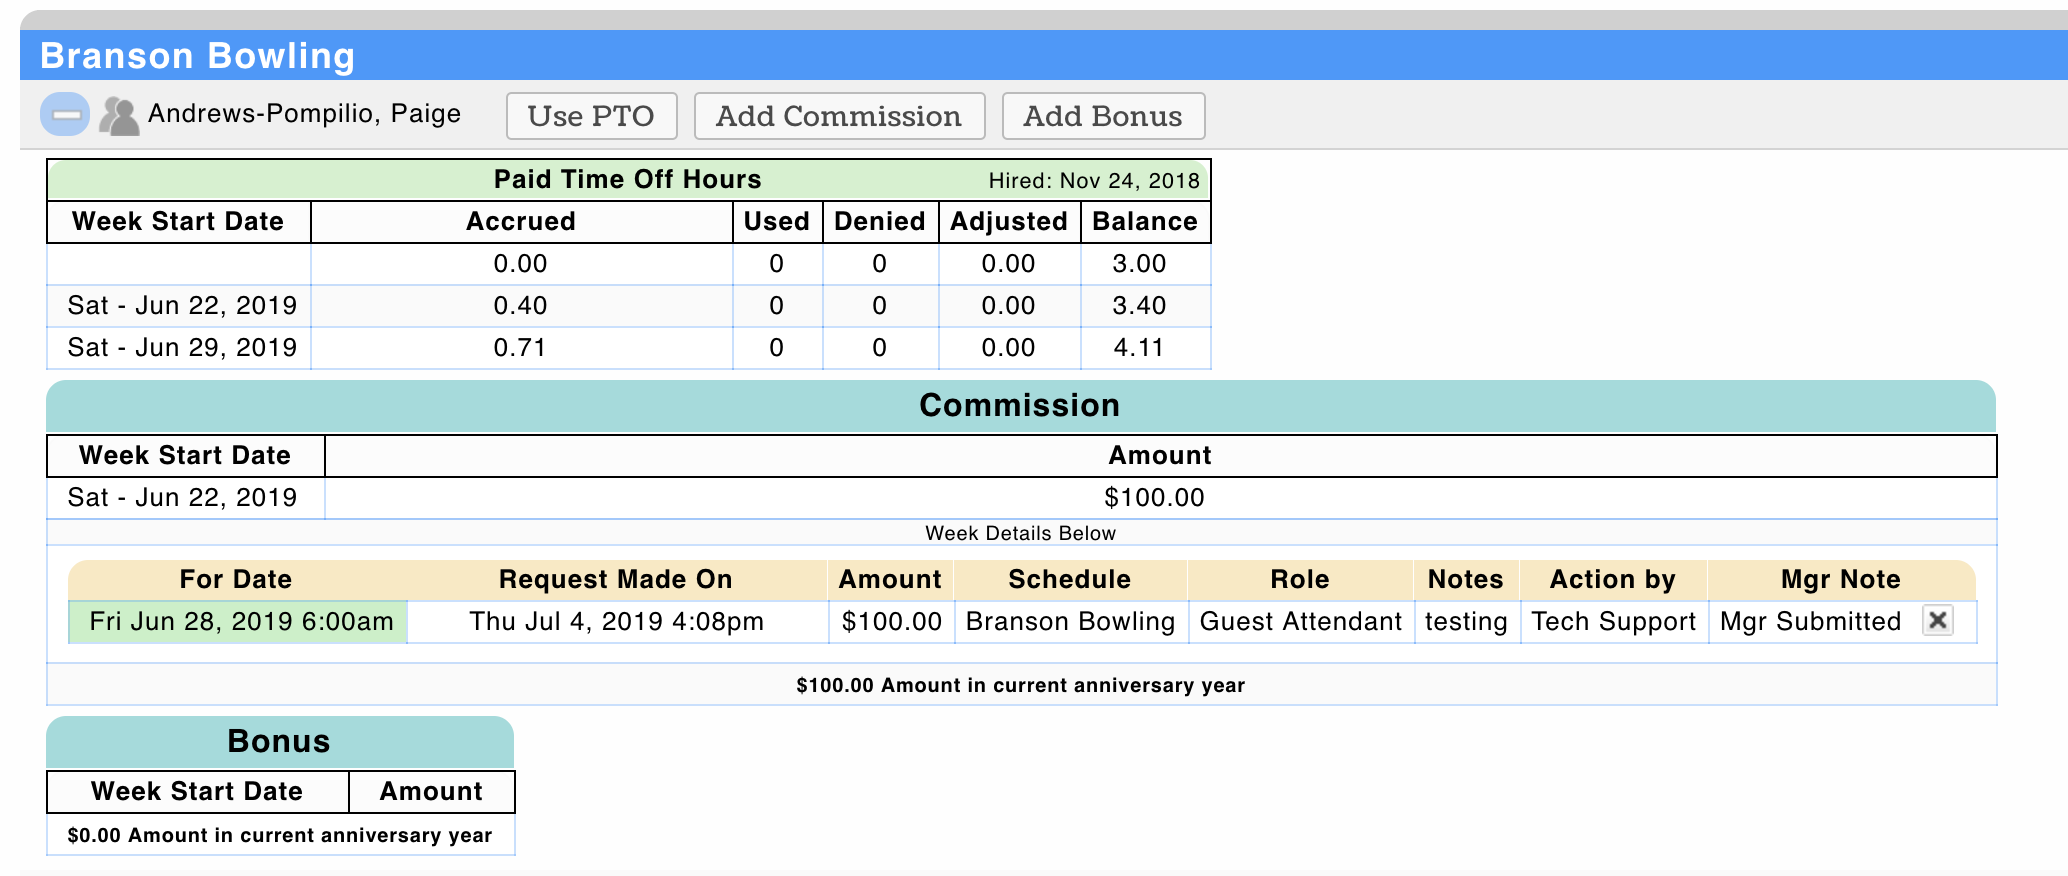Click the Tech Support action-by cell
This screenshot has height=876, width=2068.
point(1613,622)
